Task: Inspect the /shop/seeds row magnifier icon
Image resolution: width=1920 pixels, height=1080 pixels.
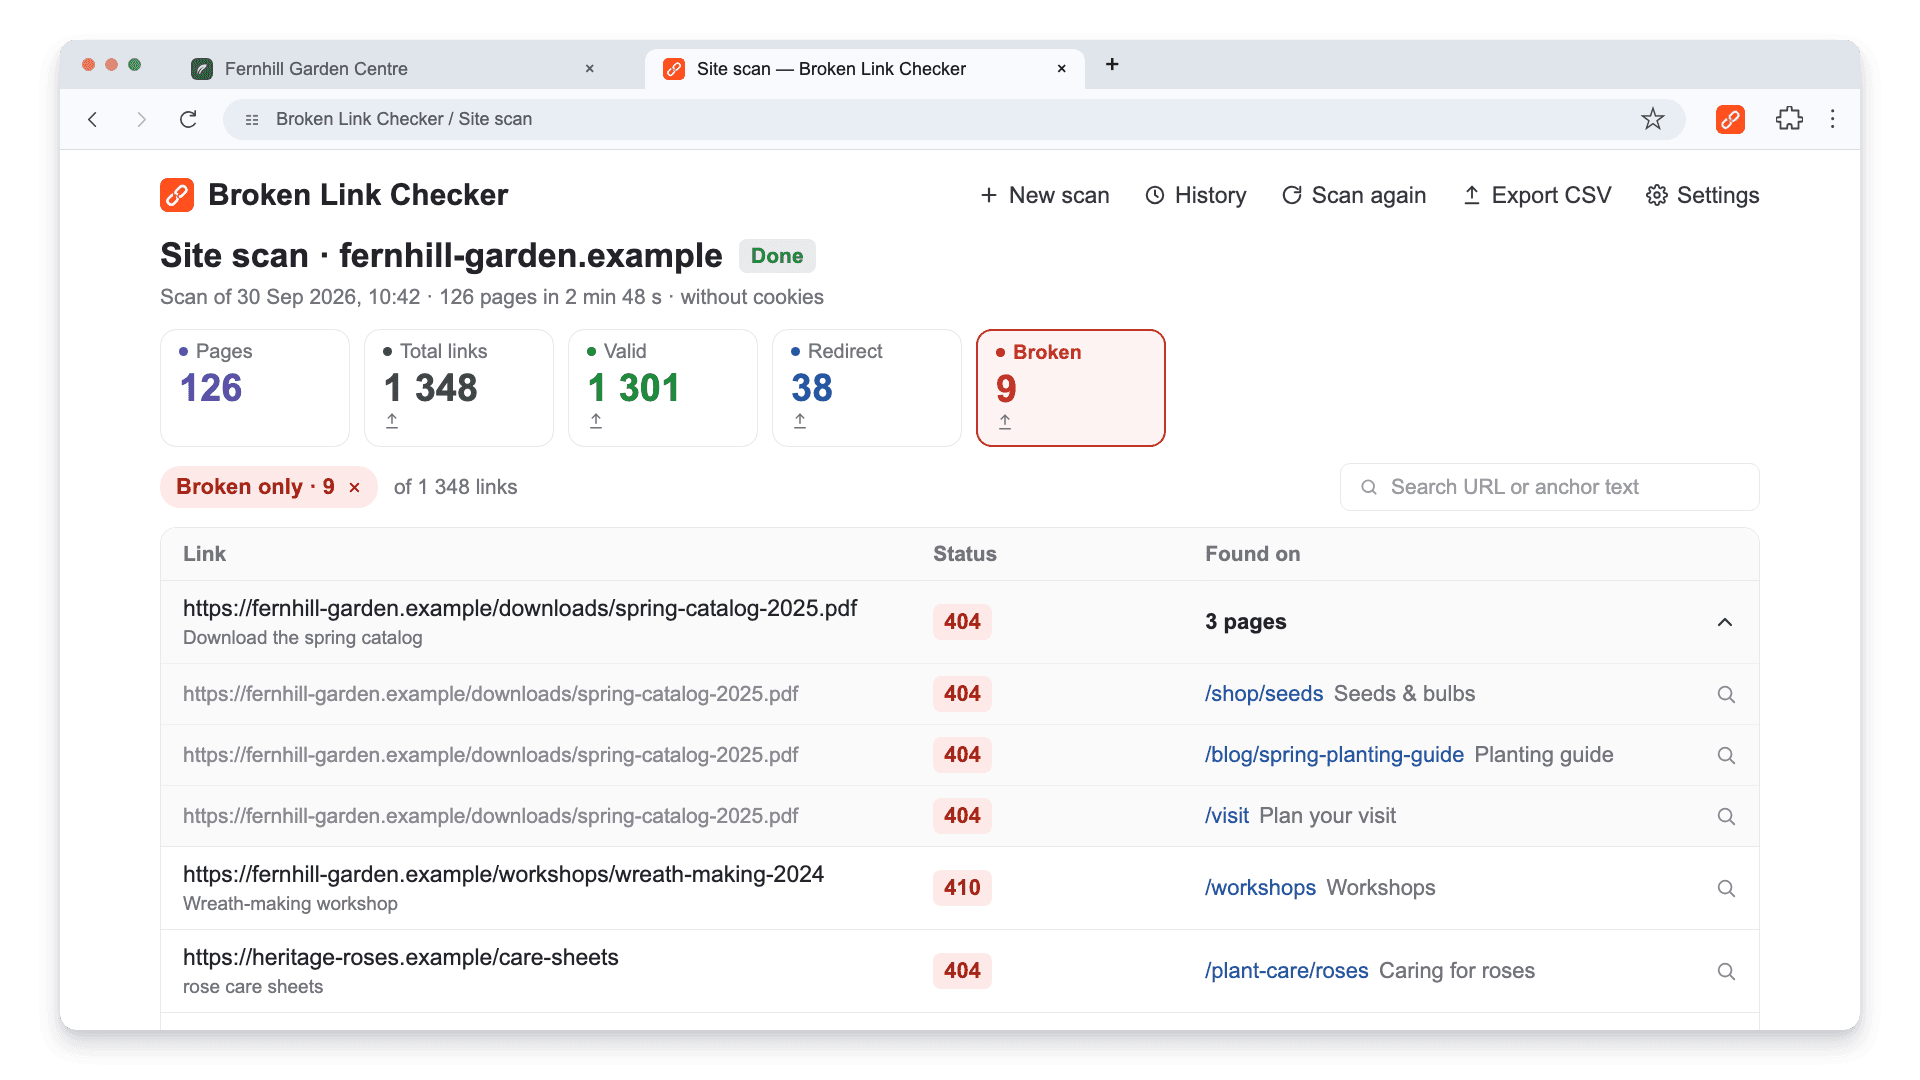Action: pyautogui.click(x=1726, y=694)
